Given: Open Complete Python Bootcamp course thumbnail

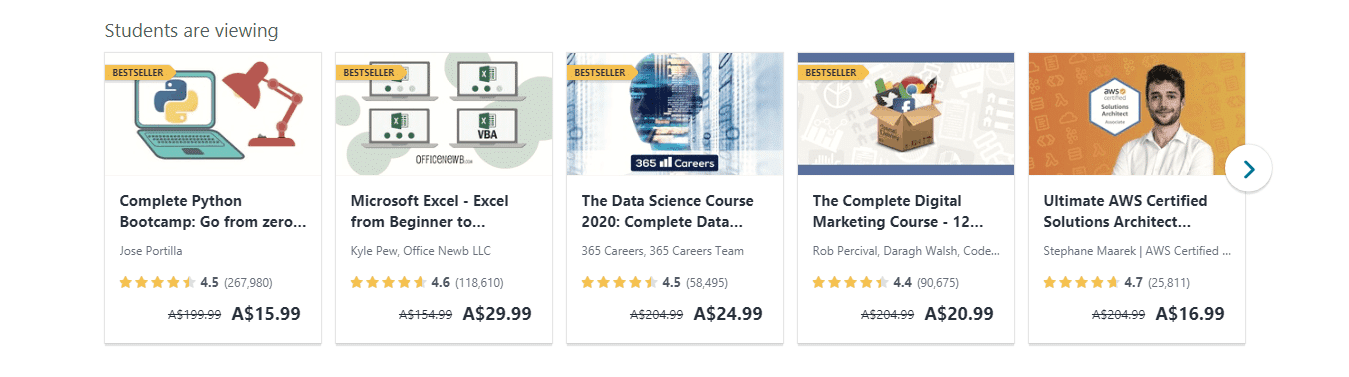Looking at the screenshot, I should point(213,114).
